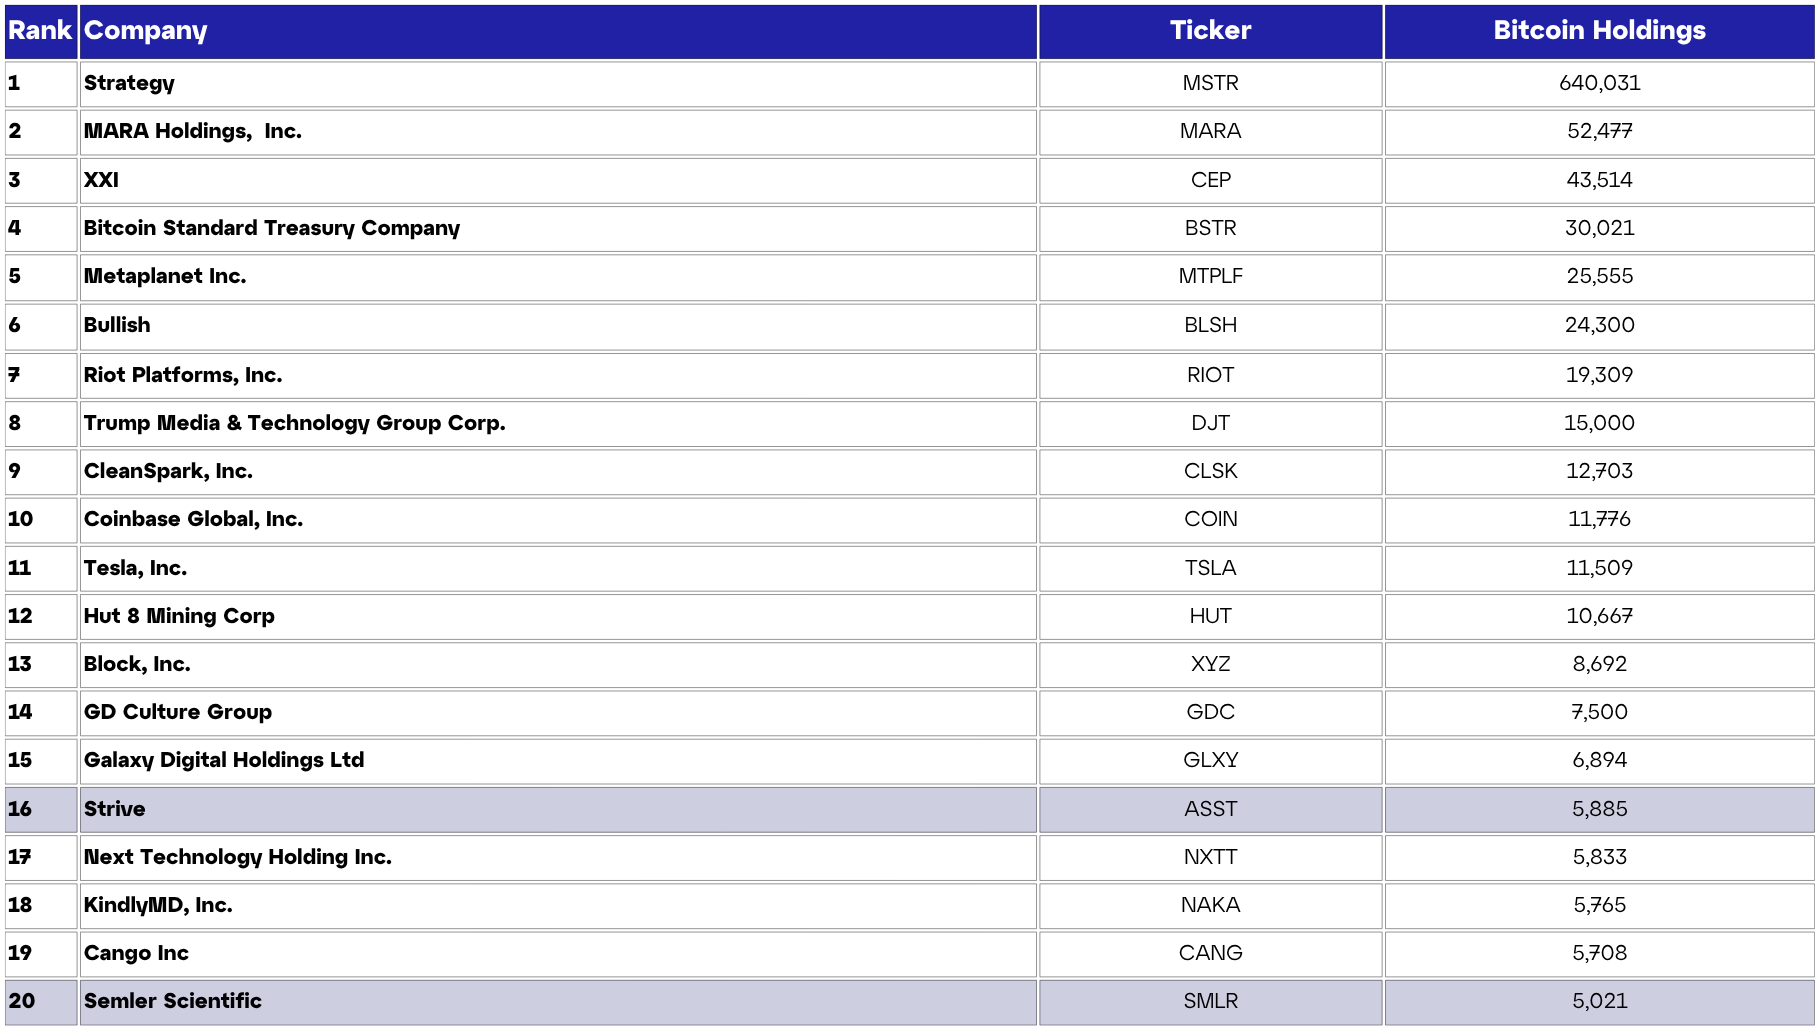Click the MTPLF ticker cell

(1210, 277)
